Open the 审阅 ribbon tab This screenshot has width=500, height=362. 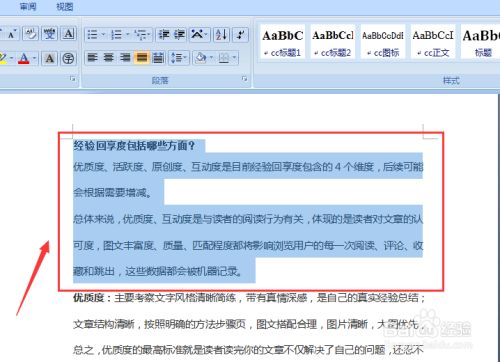pos(28,6)
